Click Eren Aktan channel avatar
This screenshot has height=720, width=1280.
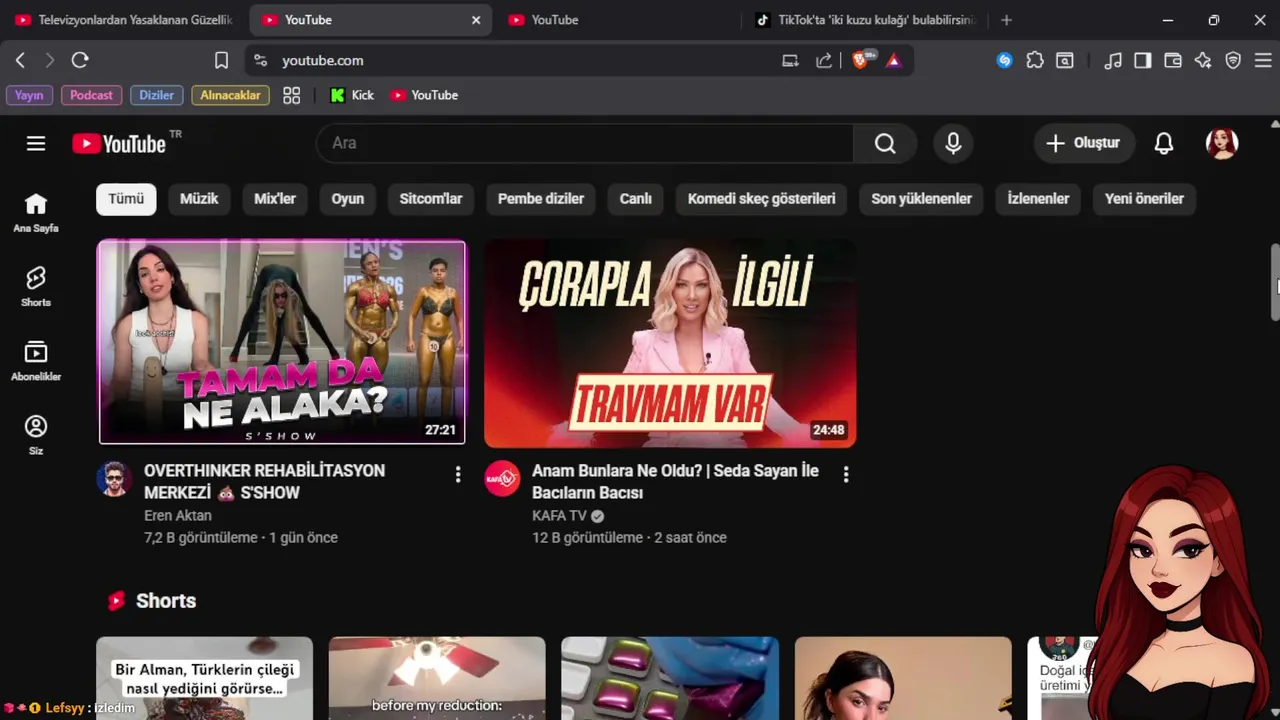(x=114, y=479)
